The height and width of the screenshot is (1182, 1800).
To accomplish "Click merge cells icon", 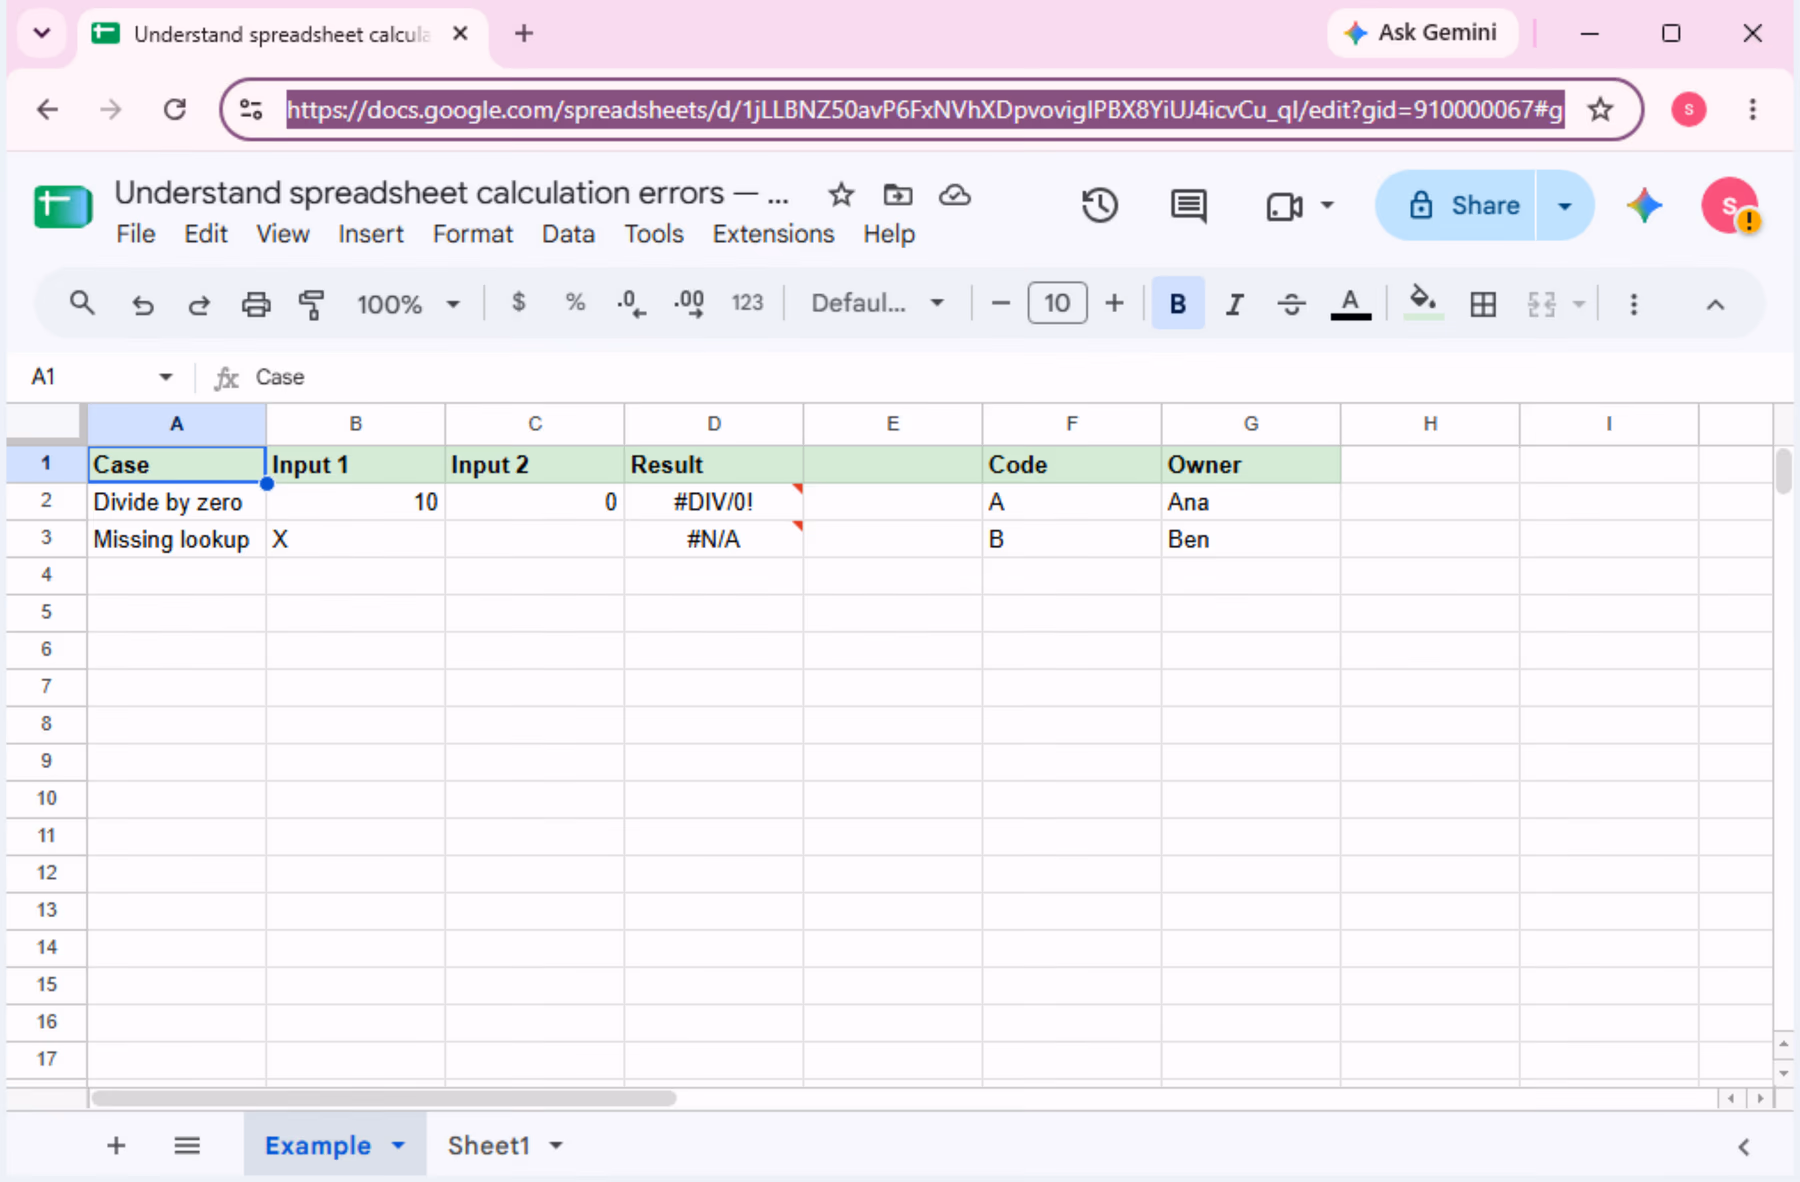I will [x=1542, y=304].
